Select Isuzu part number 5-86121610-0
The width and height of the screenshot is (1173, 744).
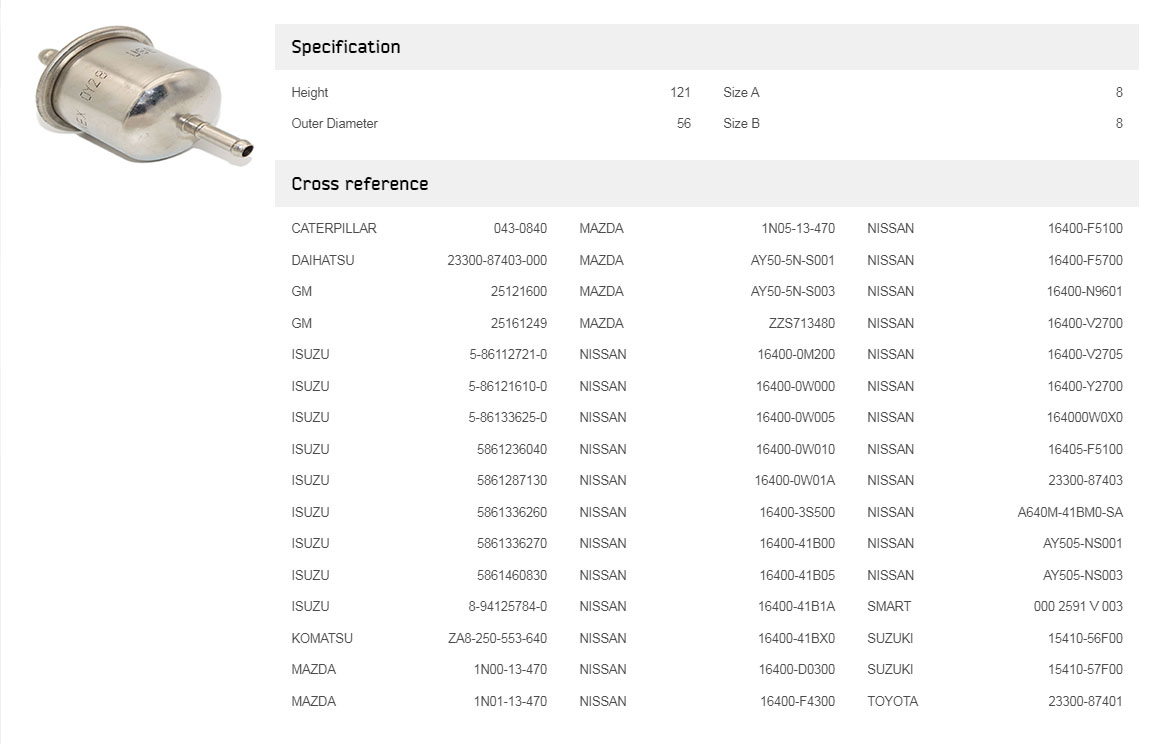[x=508, y=387]
